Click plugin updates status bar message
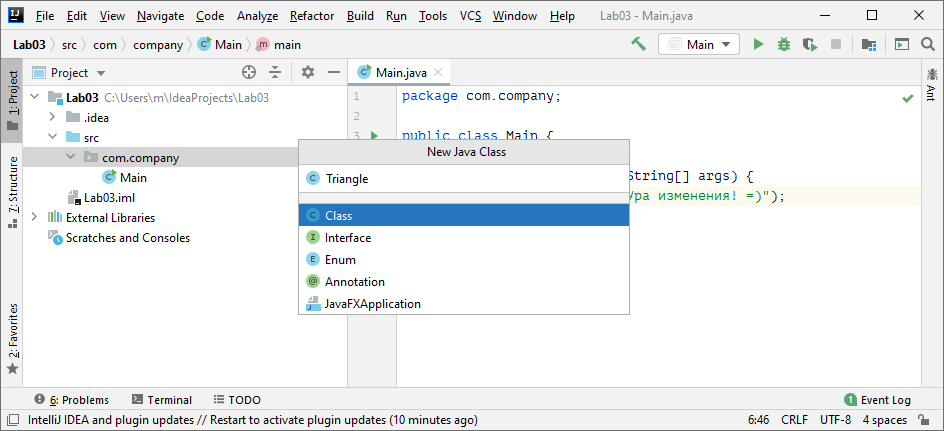Image resolution: width=944 pixels, height=431 pixels. 253,420
